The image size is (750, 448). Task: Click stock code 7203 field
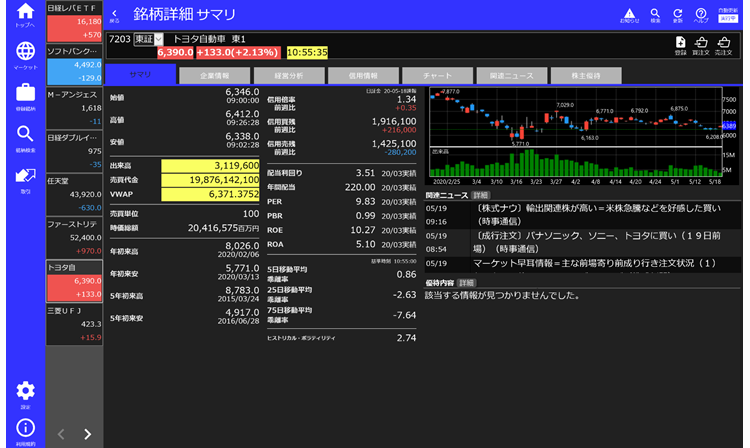(120, 39)
